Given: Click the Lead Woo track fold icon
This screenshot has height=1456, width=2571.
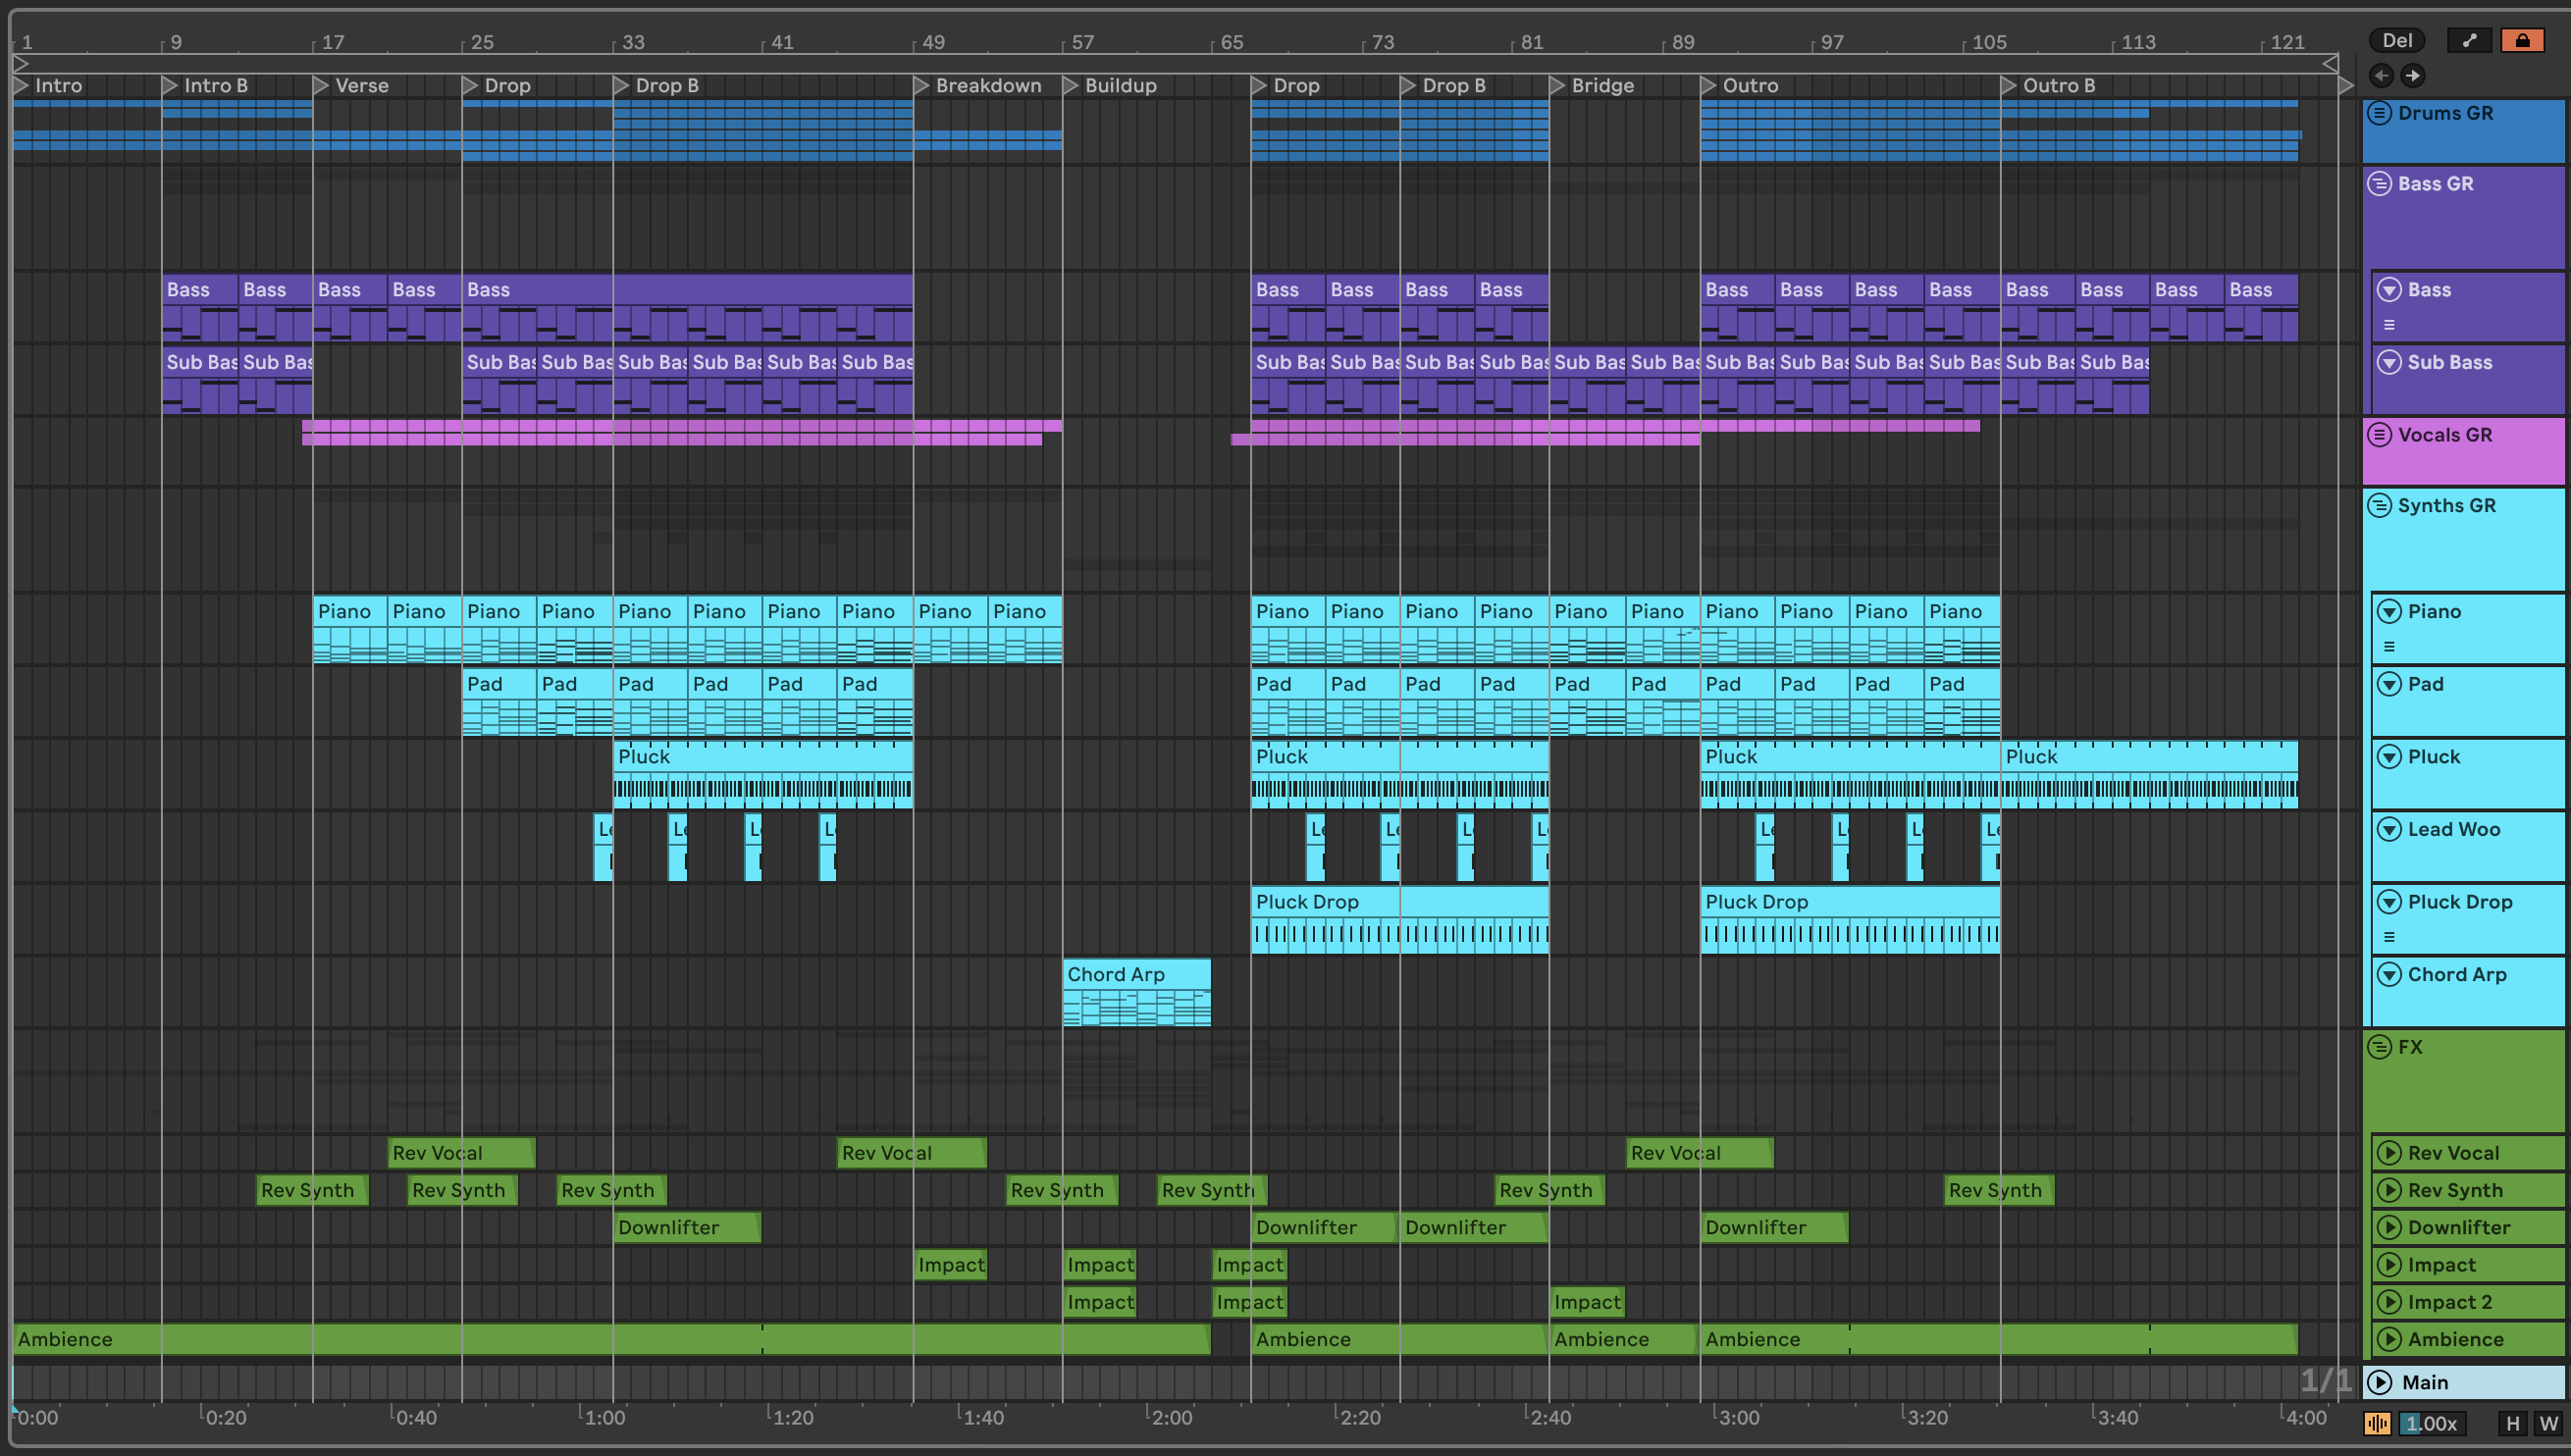Looking at the screenshot, I should pyautogui.click(x=2389, y=829).
